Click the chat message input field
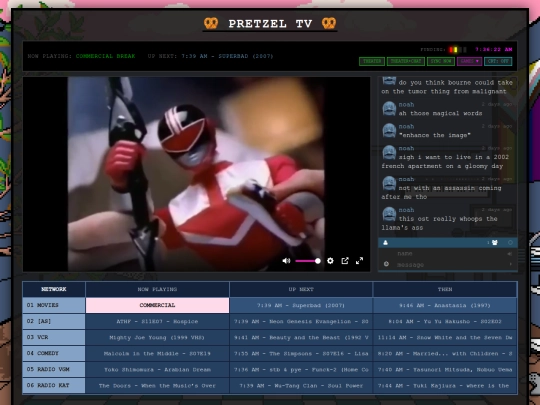Viewport: 540px width, 405px height. tap(449, 264)
